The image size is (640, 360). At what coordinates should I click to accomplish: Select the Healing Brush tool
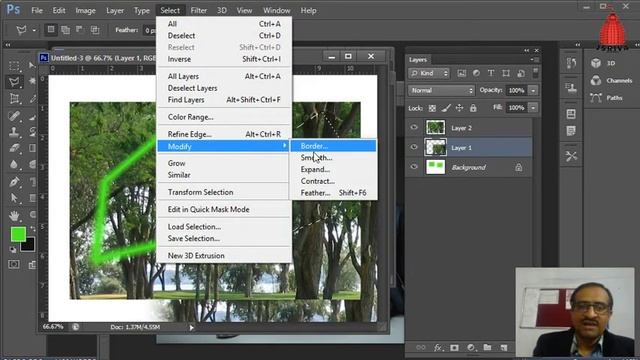click(x=14, y=116)
